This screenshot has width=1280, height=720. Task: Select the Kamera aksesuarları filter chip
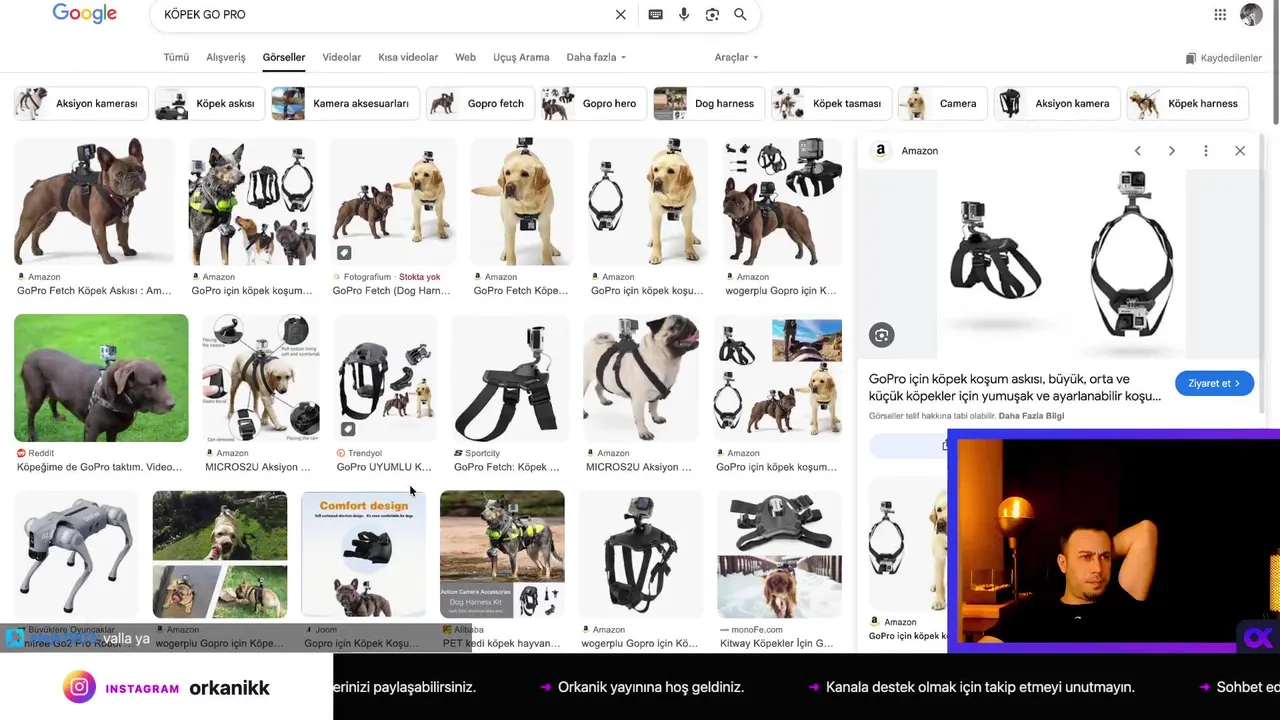click(345, 104)
